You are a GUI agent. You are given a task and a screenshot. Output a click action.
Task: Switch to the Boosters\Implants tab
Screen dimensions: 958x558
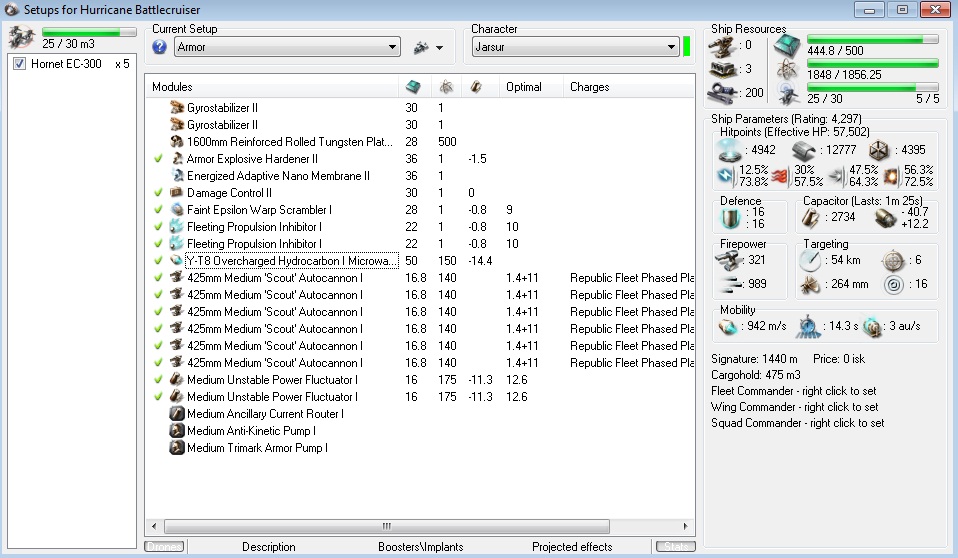click(x=420, y=547)
